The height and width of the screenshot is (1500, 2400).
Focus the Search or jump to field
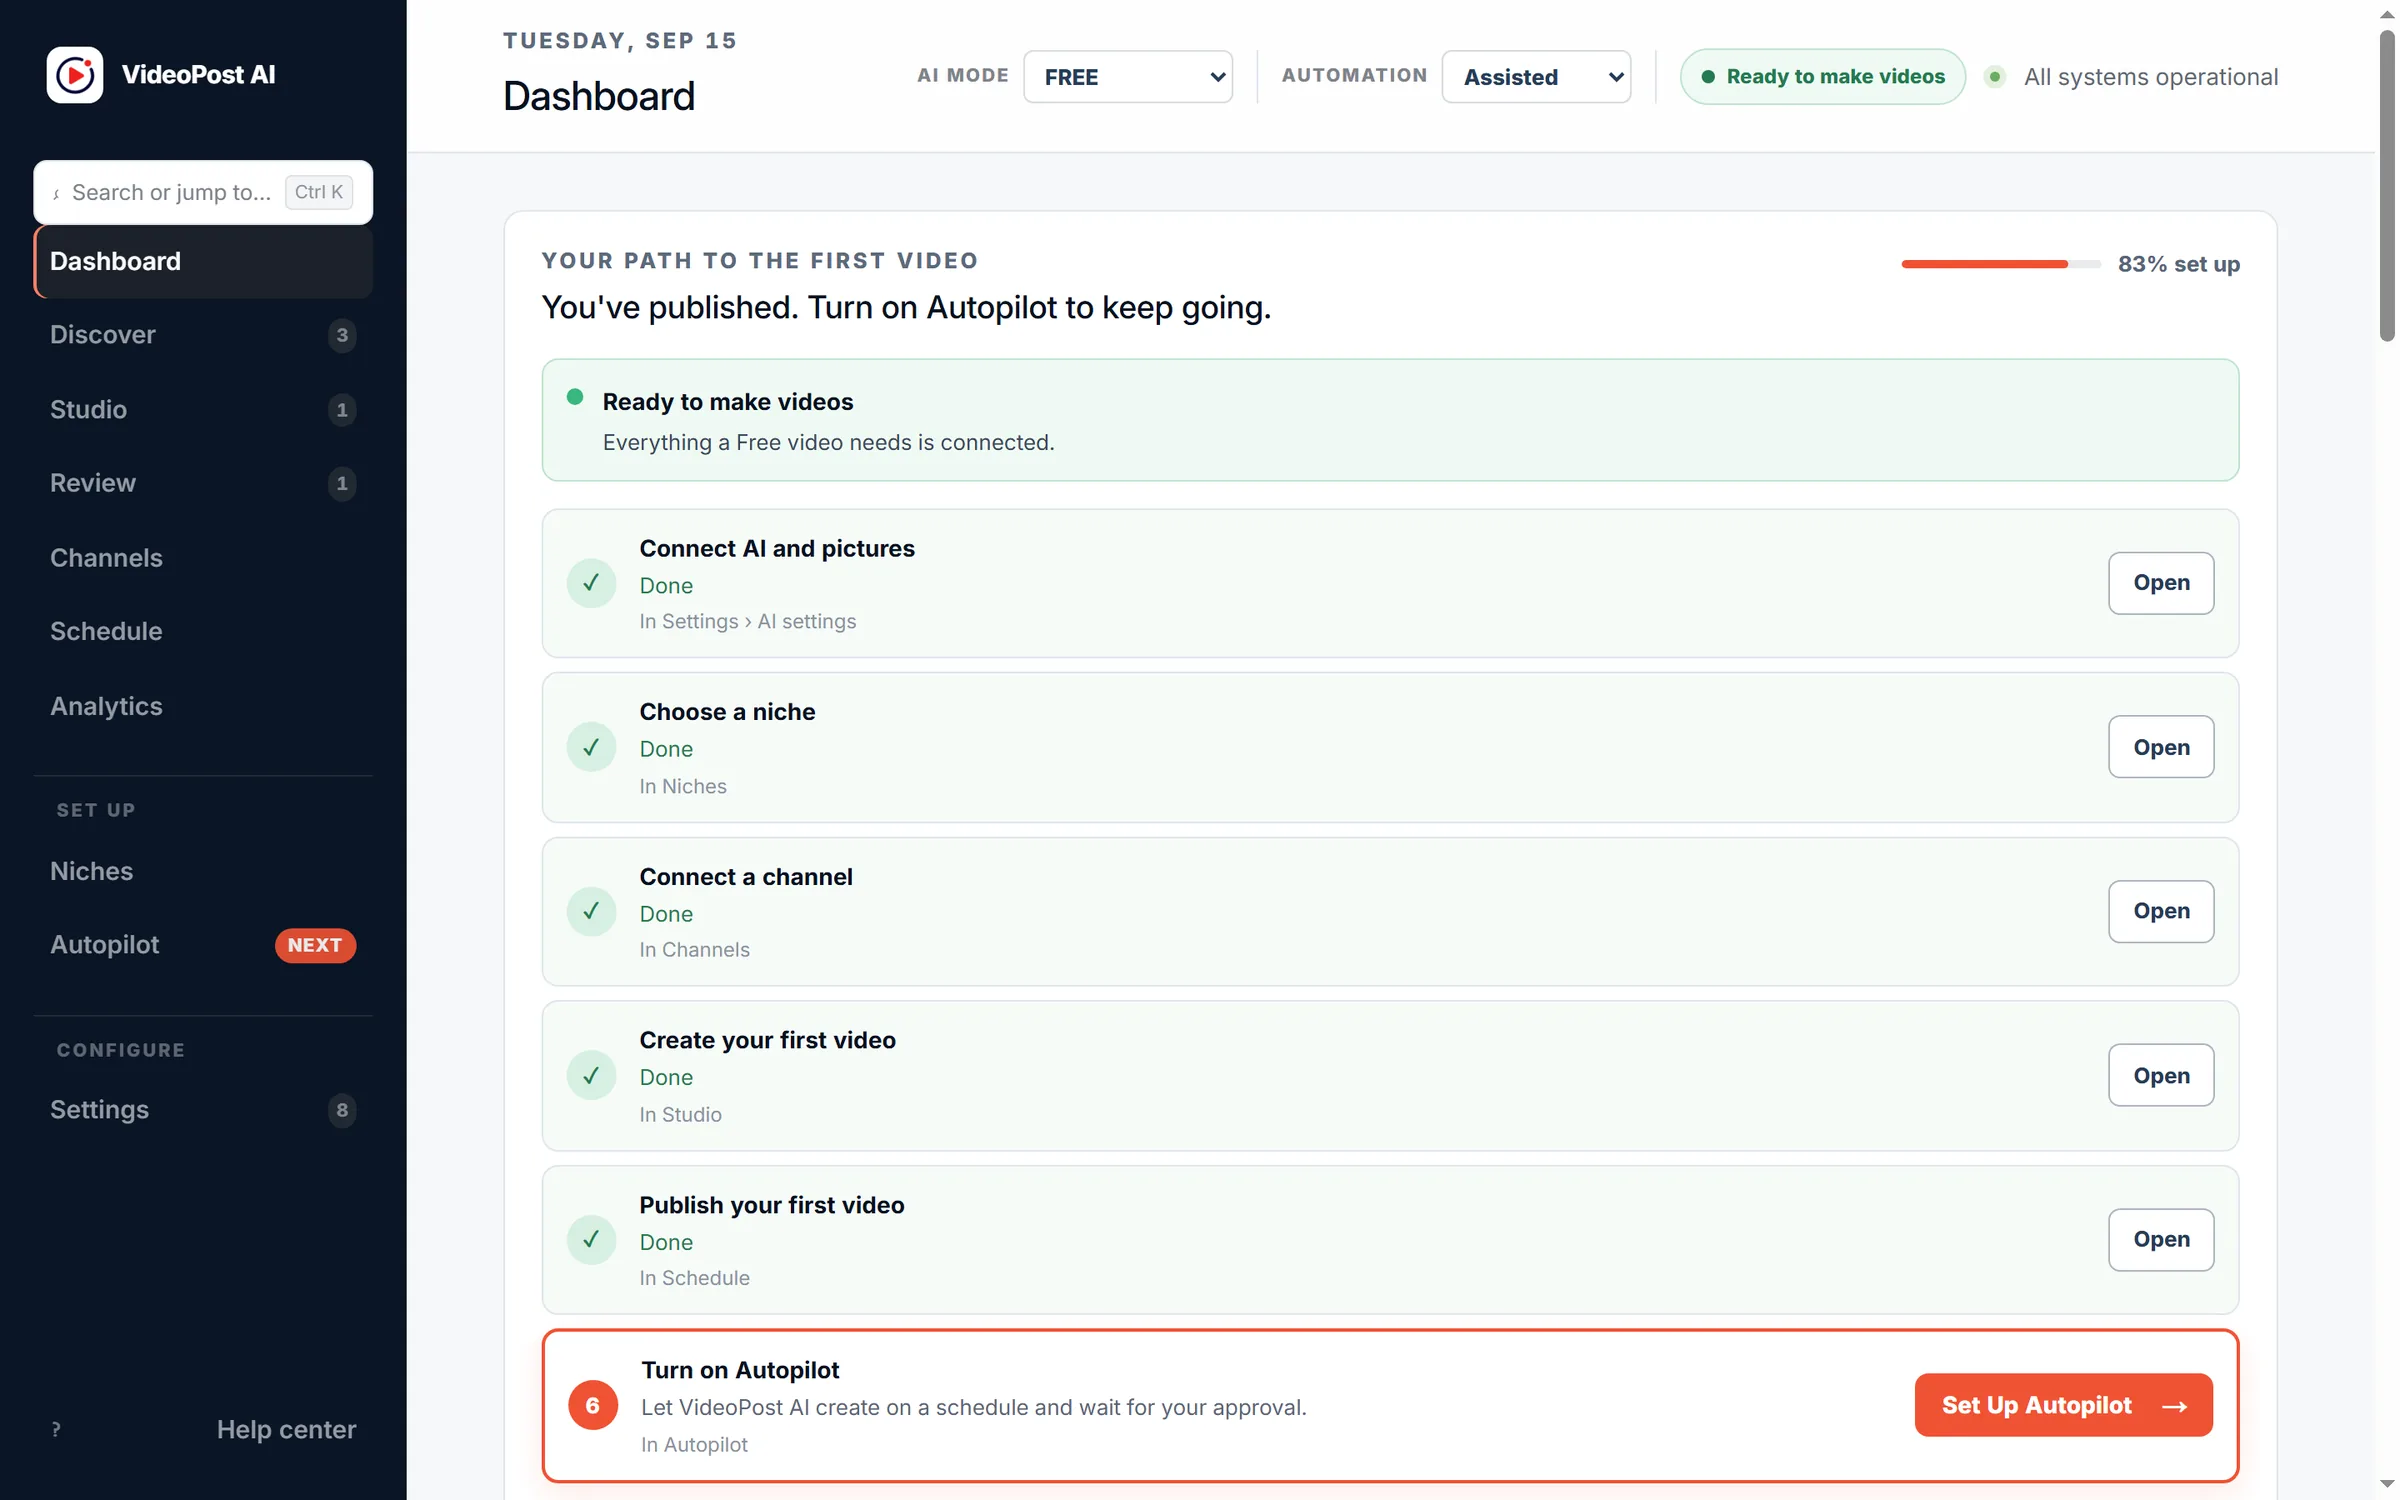203,193
